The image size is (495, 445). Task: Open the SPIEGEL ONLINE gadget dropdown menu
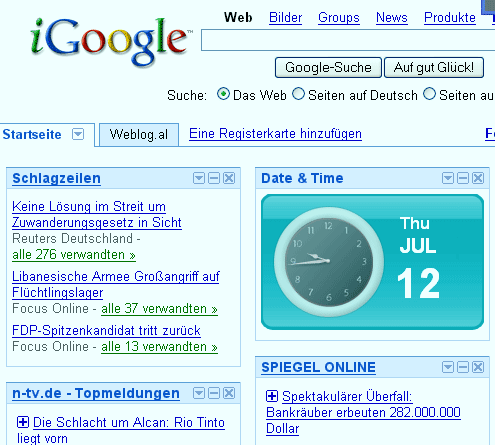[448, 367]
